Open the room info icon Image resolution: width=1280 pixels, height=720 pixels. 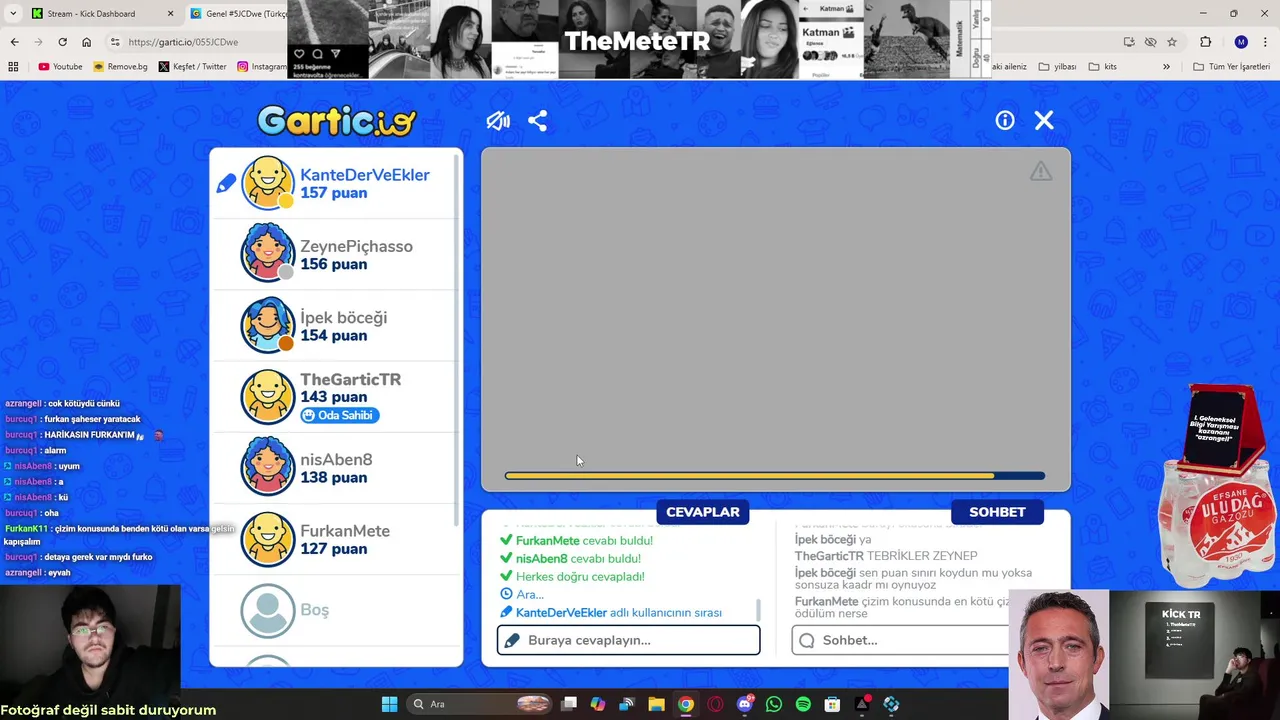[x=1005, y=121]
